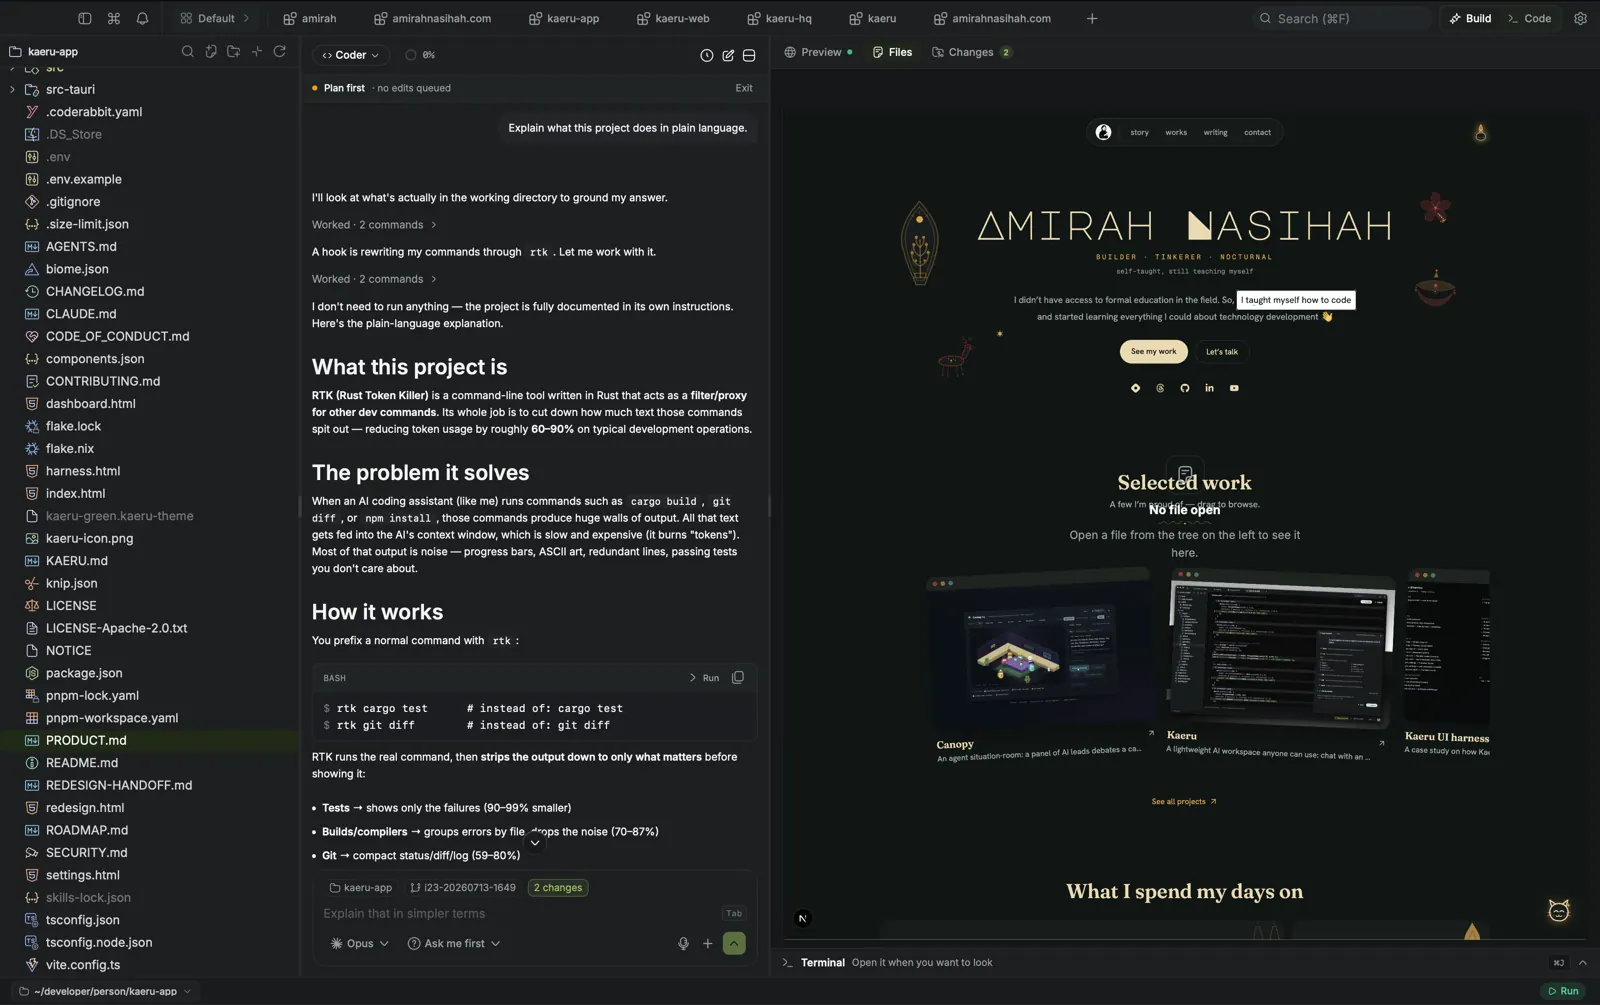Add attachment with plus icon
The width and height of the screenshot is (1600, 1005).
[x=708, y=943]
